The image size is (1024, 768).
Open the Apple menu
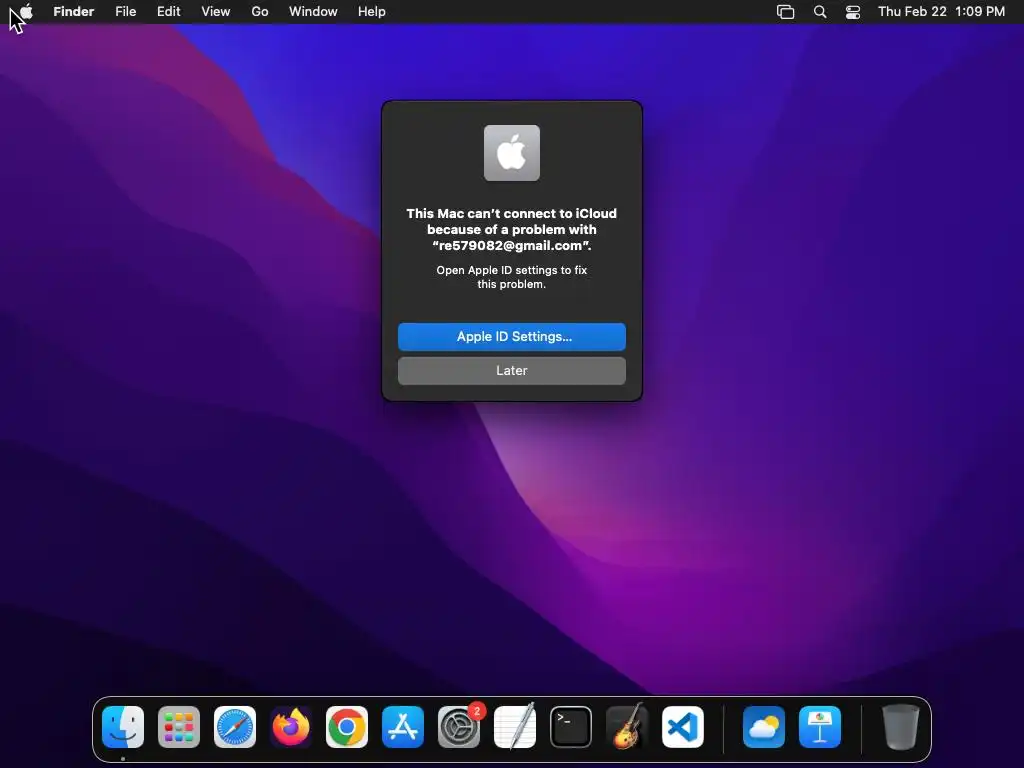tap(26, 11)
